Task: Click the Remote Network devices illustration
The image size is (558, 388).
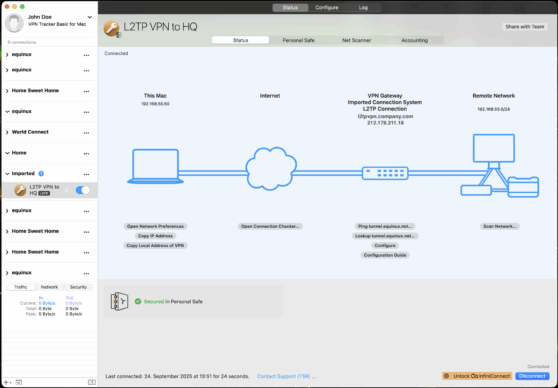Action: (x=500, y=166)
